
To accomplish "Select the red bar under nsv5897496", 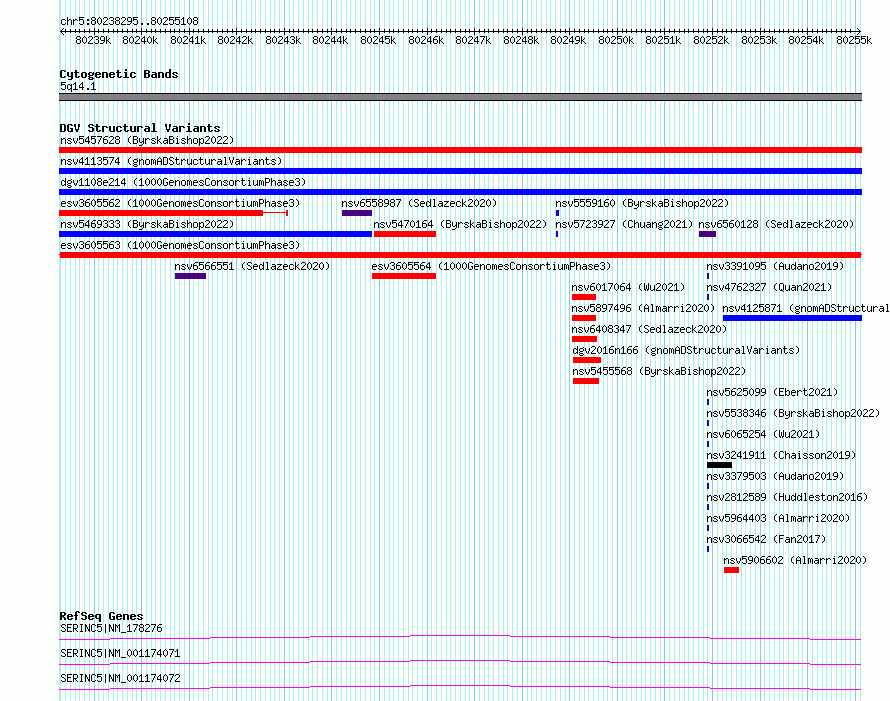I will click(584, 318).
